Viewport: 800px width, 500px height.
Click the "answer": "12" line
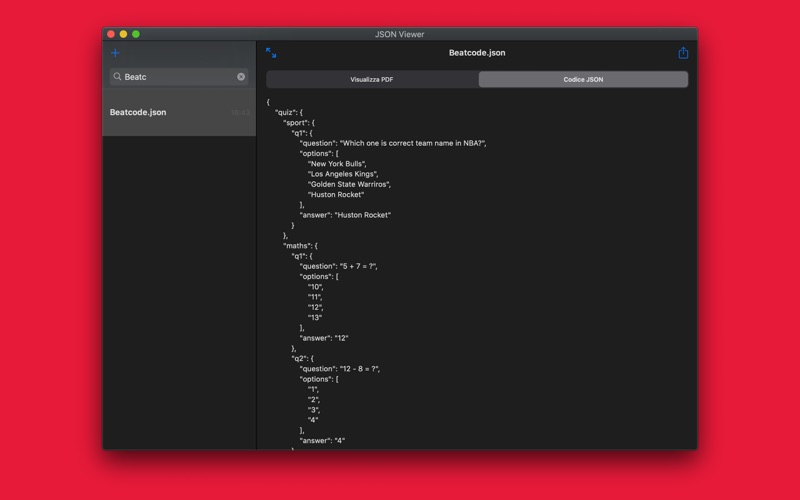pos(323,338)
